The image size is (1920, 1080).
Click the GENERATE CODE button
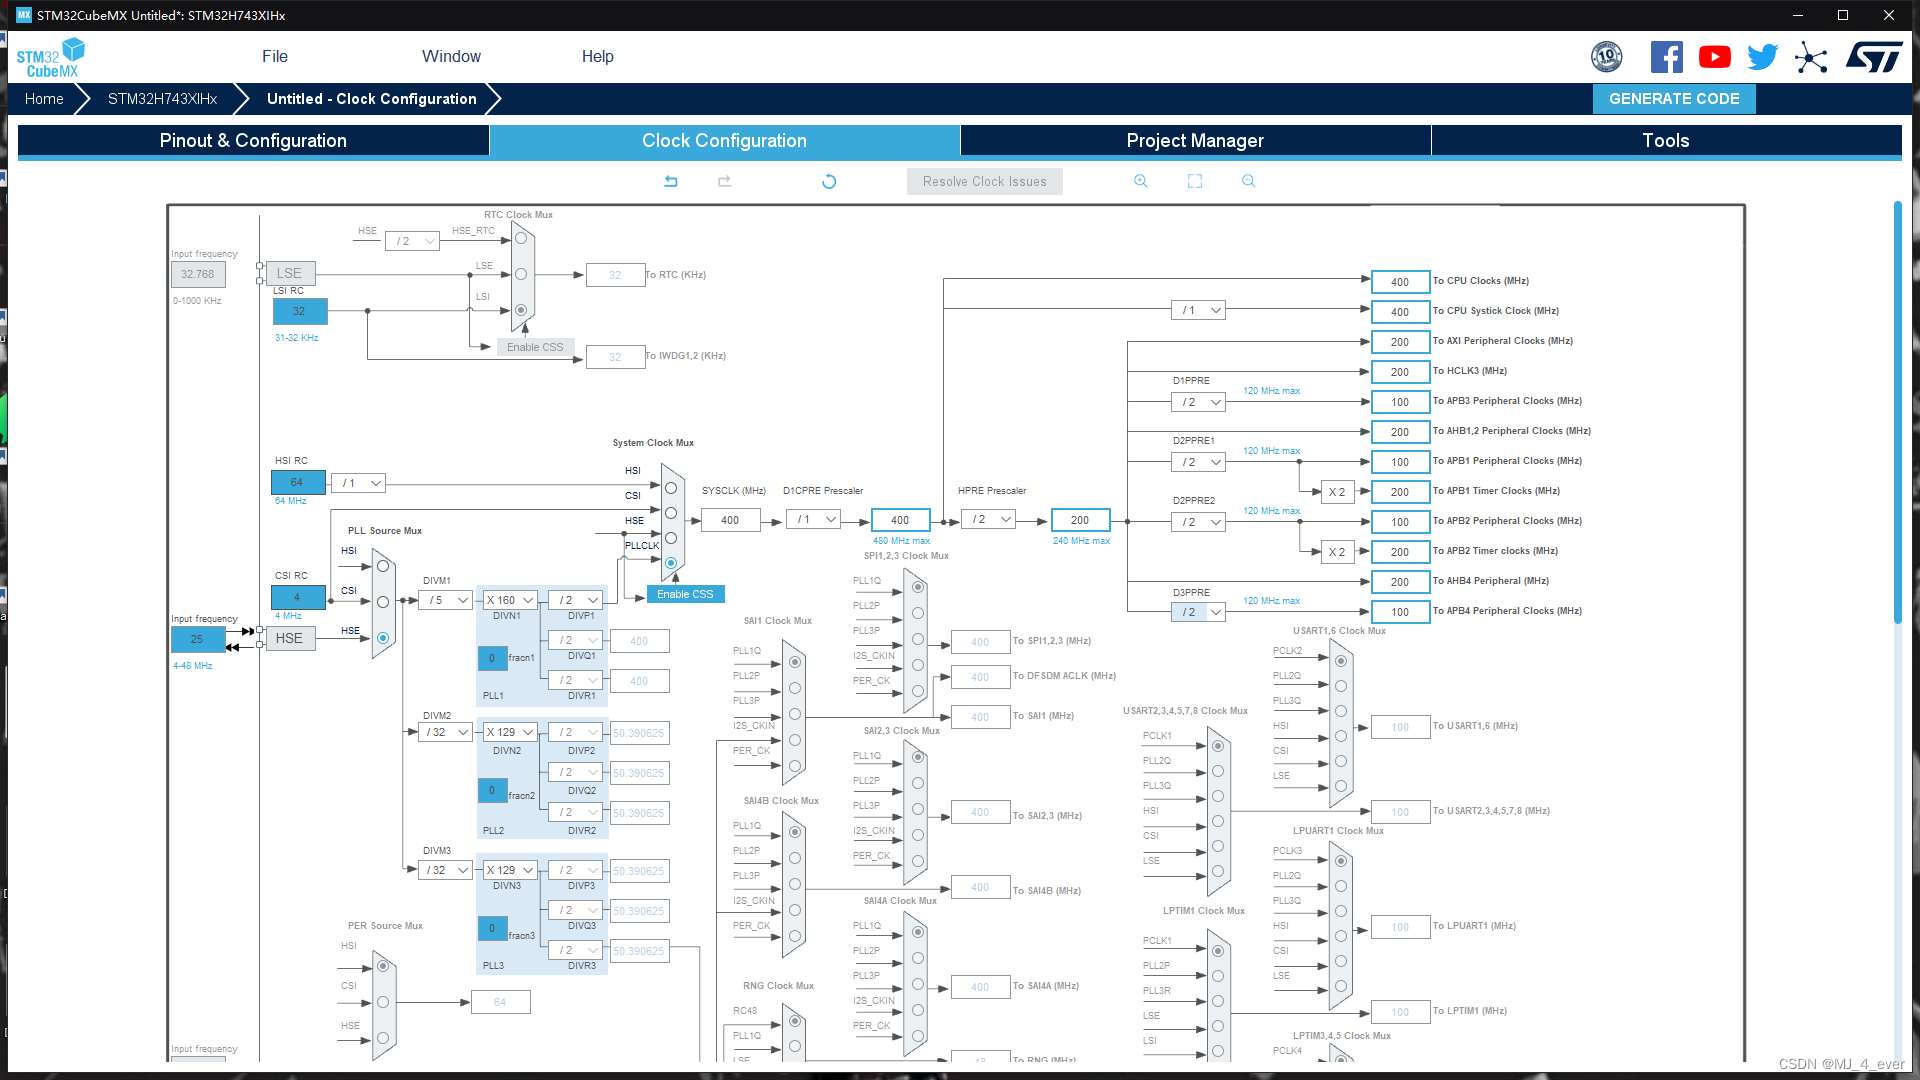[1674, 99]
